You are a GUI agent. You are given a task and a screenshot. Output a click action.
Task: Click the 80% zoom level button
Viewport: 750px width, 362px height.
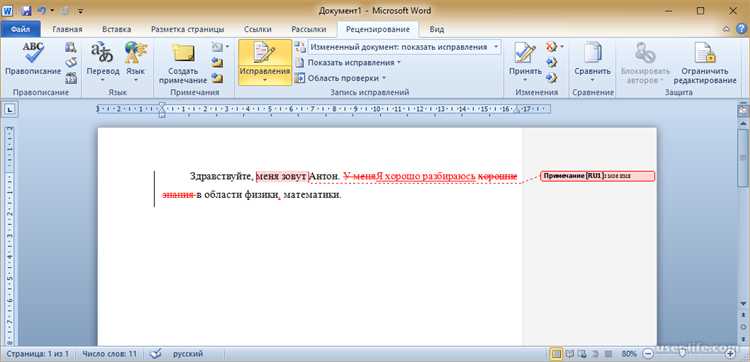(x=629, y=354)
